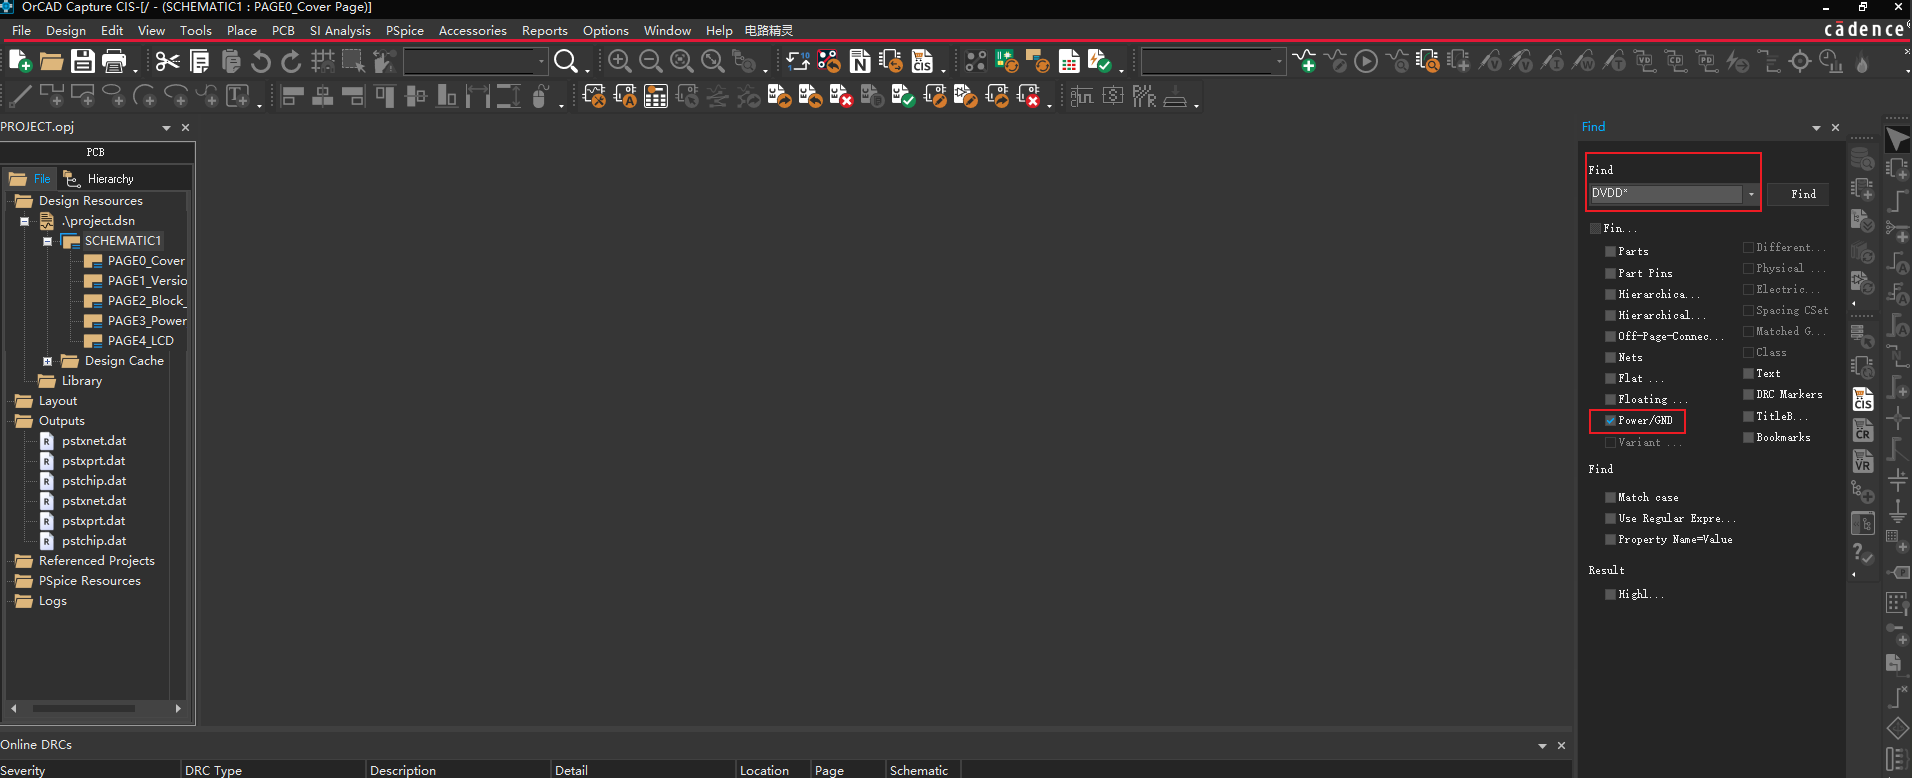Click the New Simulation Profile waveform-plus icon

(1304, 61)
